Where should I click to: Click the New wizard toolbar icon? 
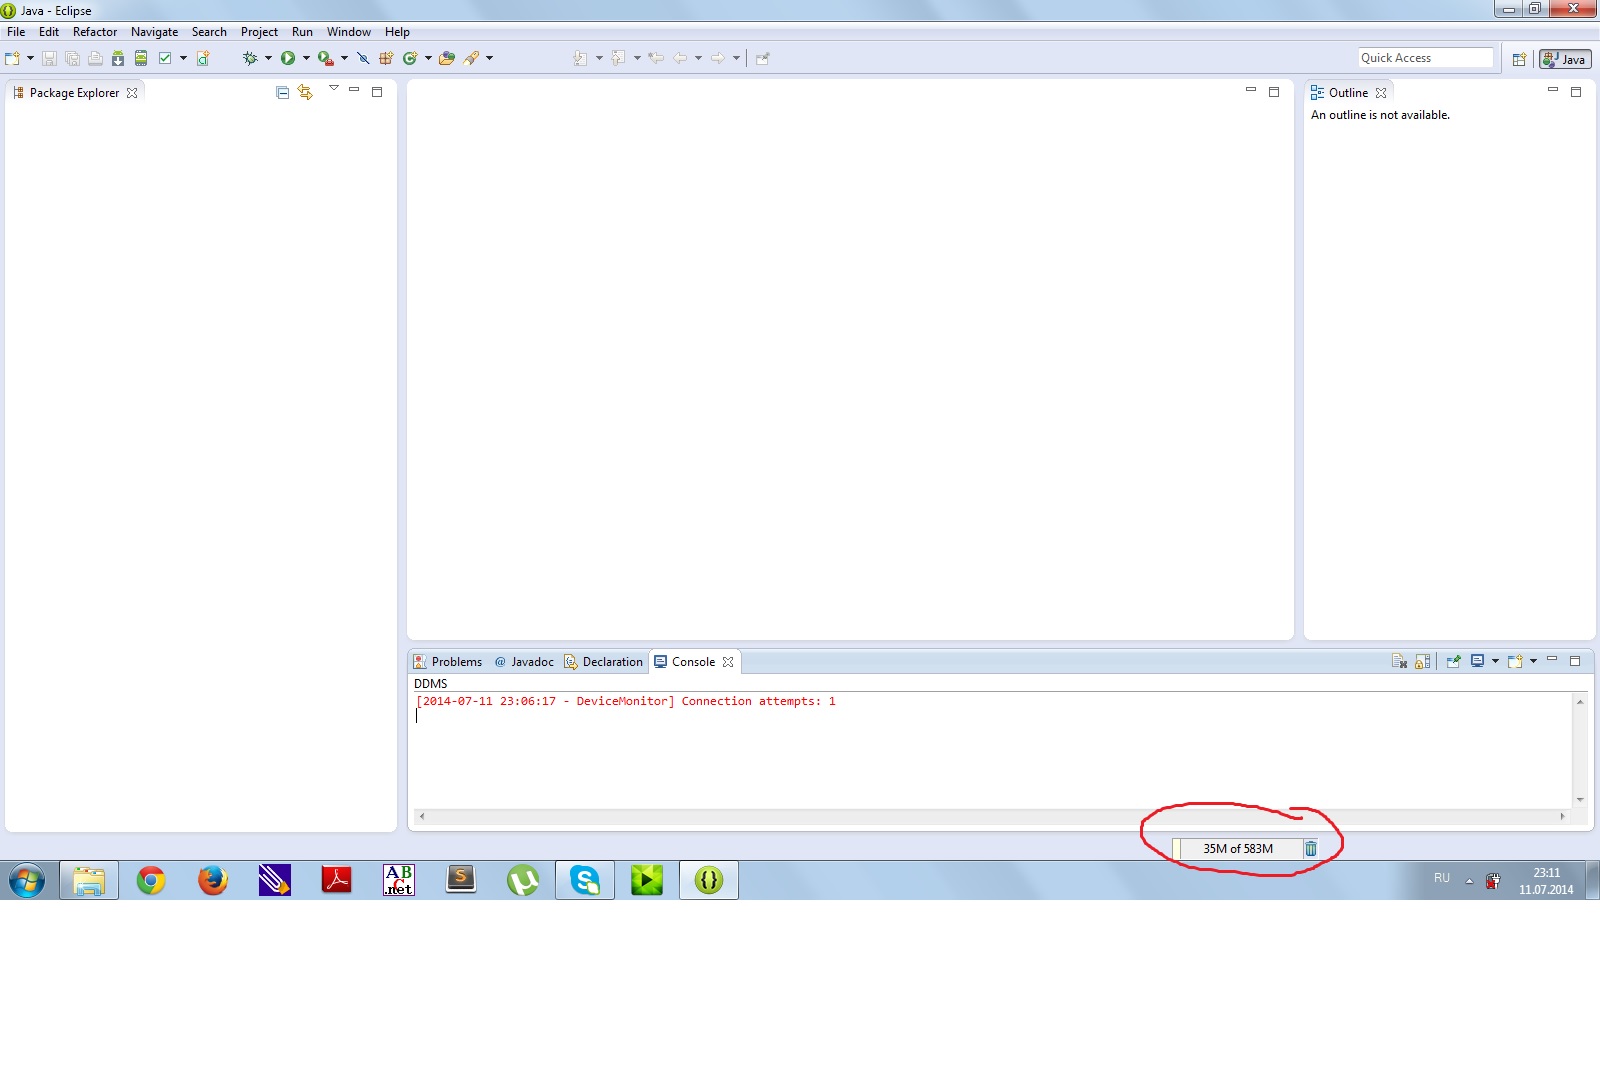click(x=12, y=58)
